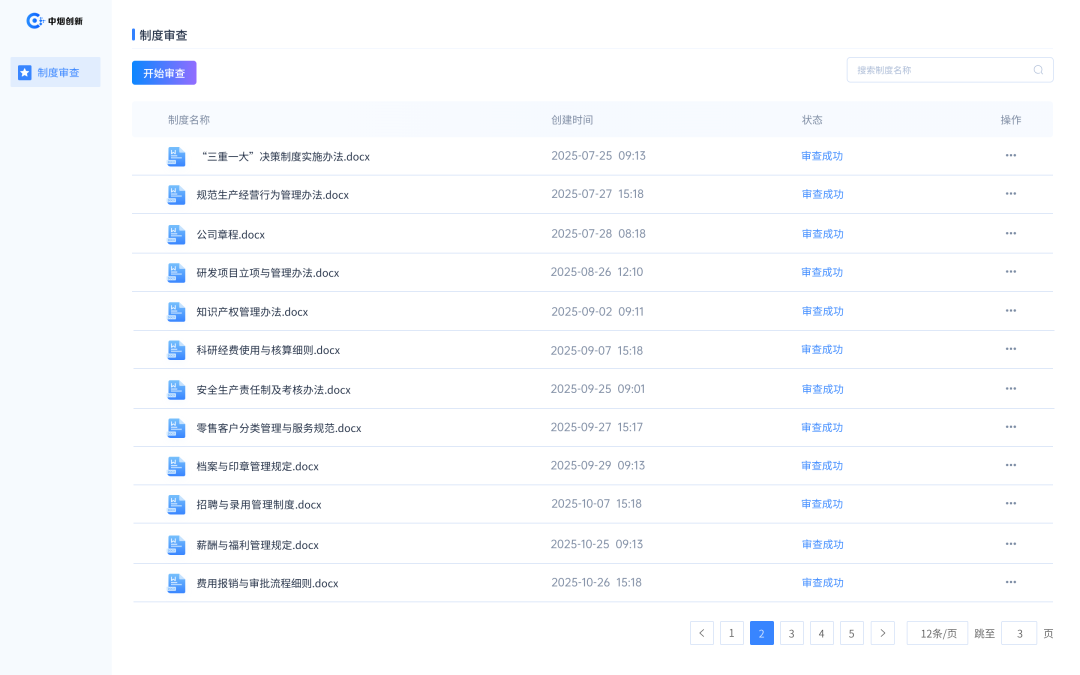
Task: Go to page 3
Action: click(x=791, y=633)
